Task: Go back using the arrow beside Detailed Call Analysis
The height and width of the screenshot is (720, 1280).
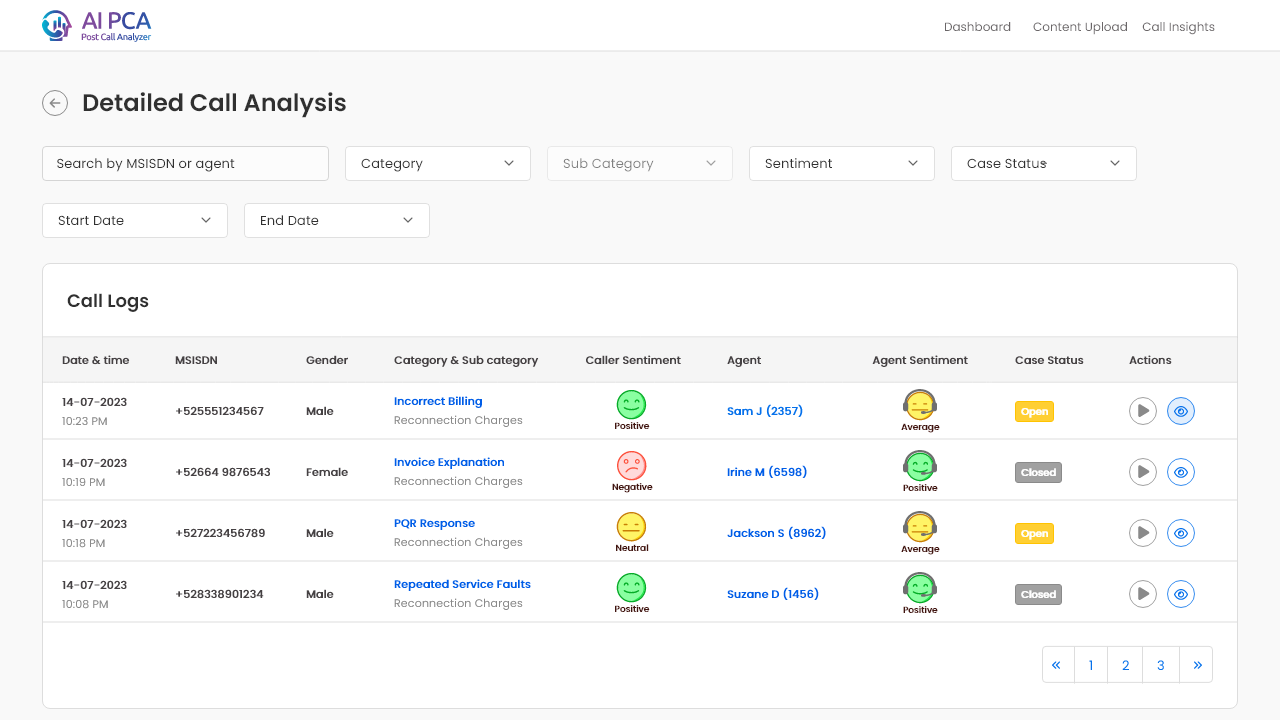Action: click(55, 103)
